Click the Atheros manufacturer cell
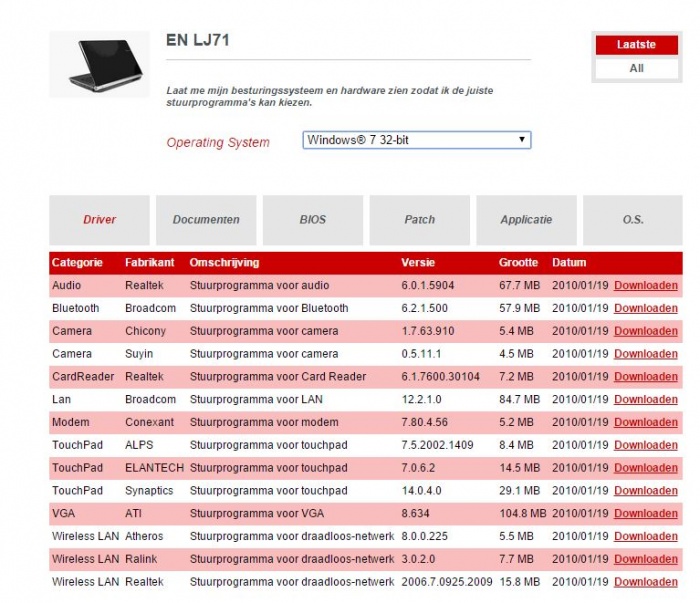Viewport: 700px width, 603px height. tap(144, 536)
